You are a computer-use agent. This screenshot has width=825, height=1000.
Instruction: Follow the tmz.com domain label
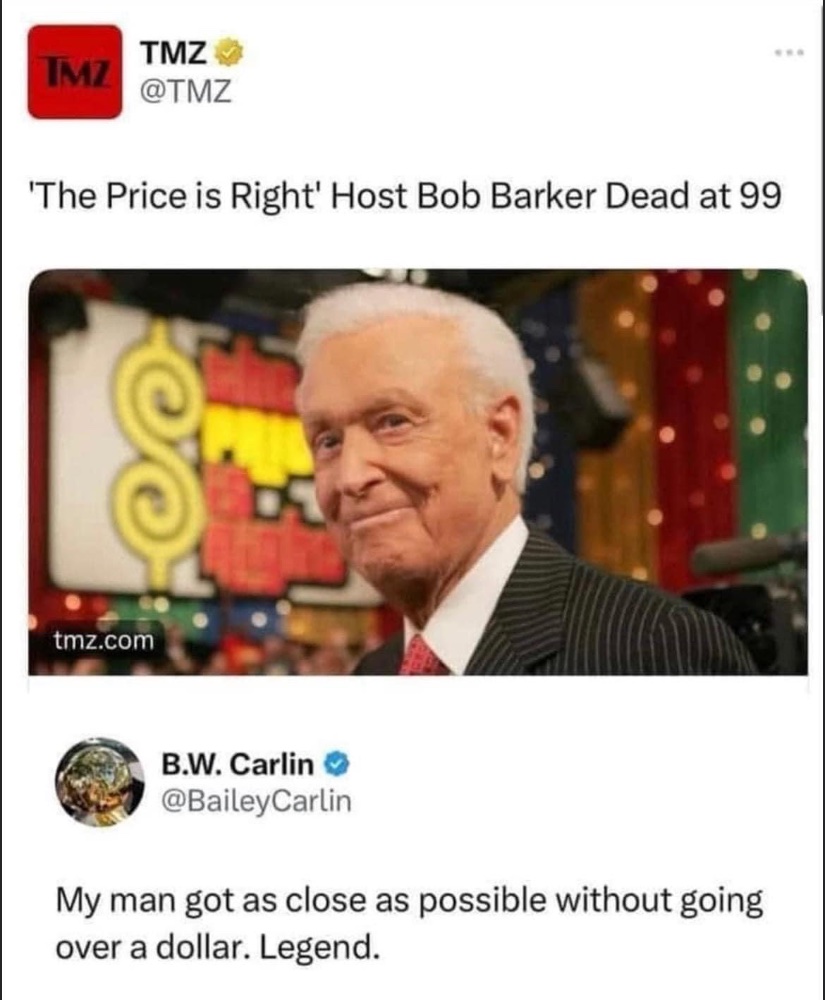pyautogui.click(x=104, y=640)
